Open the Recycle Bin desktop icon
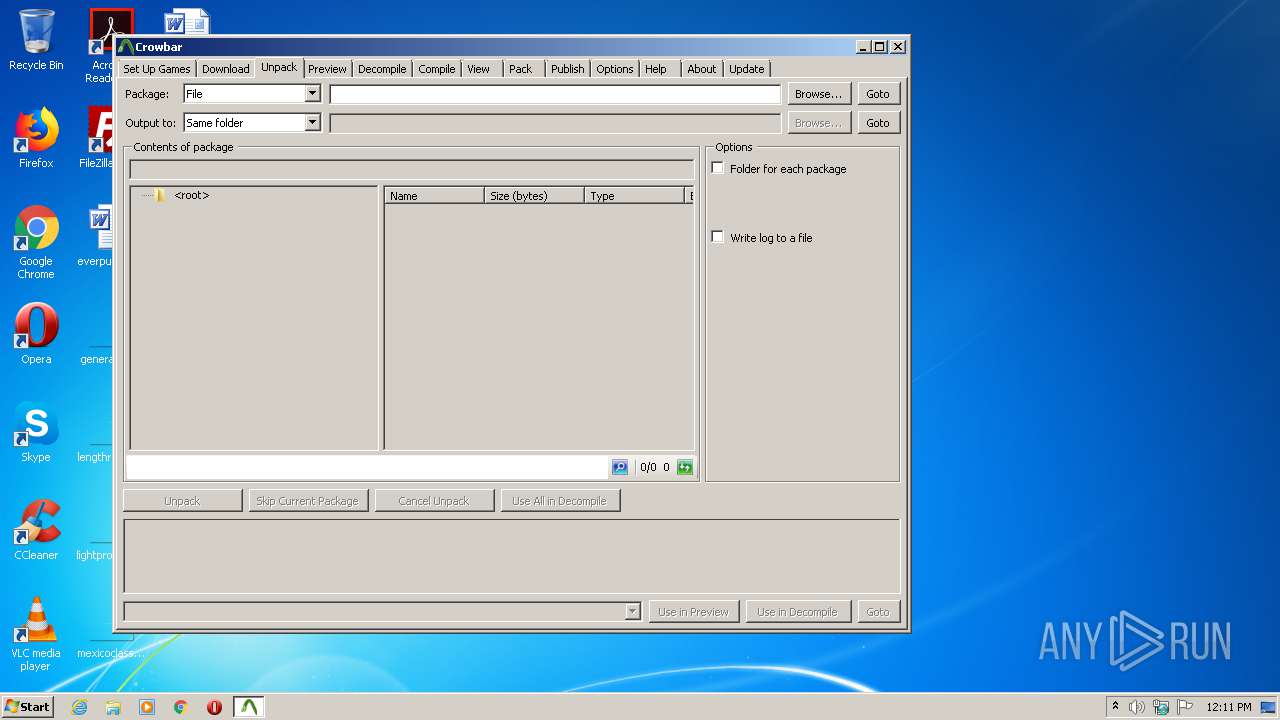 coord(36,40)
